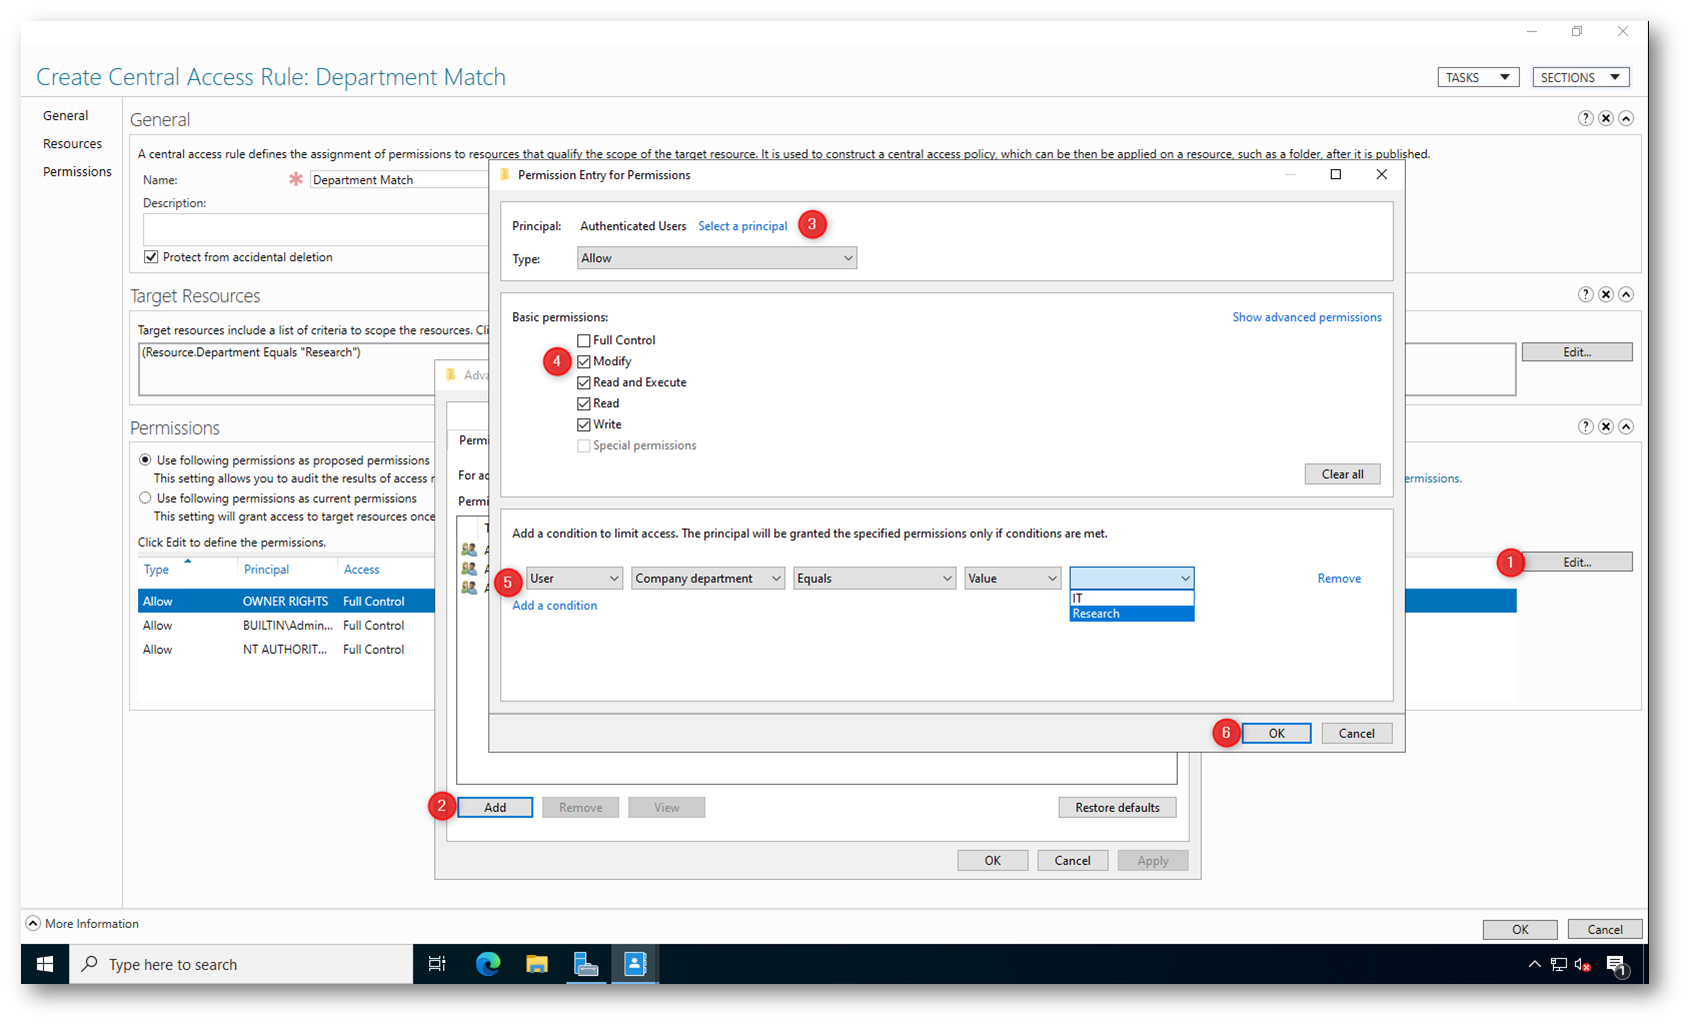Choose Research from the dropdown list

click(x=1130, y=614)
